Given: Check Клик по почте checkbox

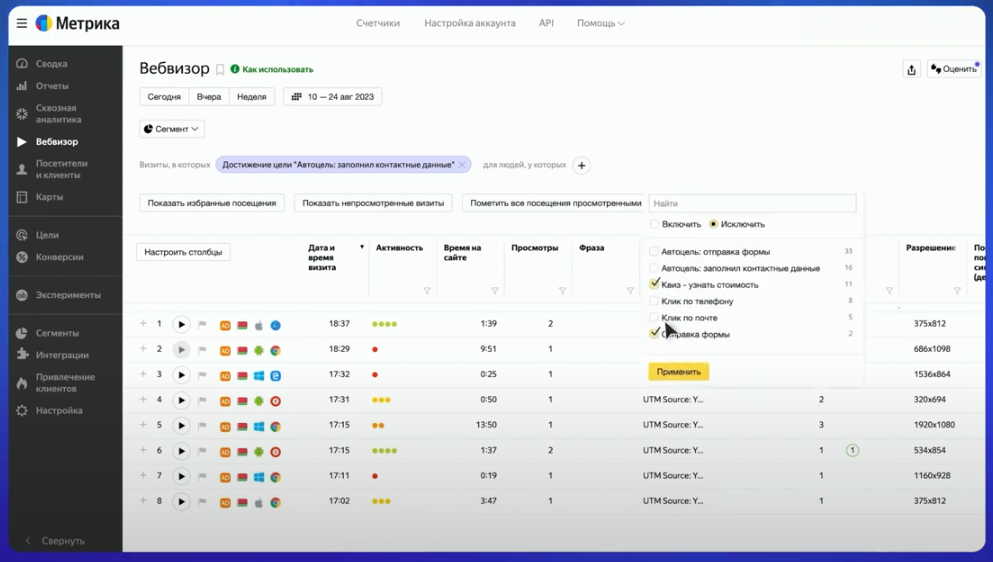Looking at the screenshot, I should click(x=654, y=317).
